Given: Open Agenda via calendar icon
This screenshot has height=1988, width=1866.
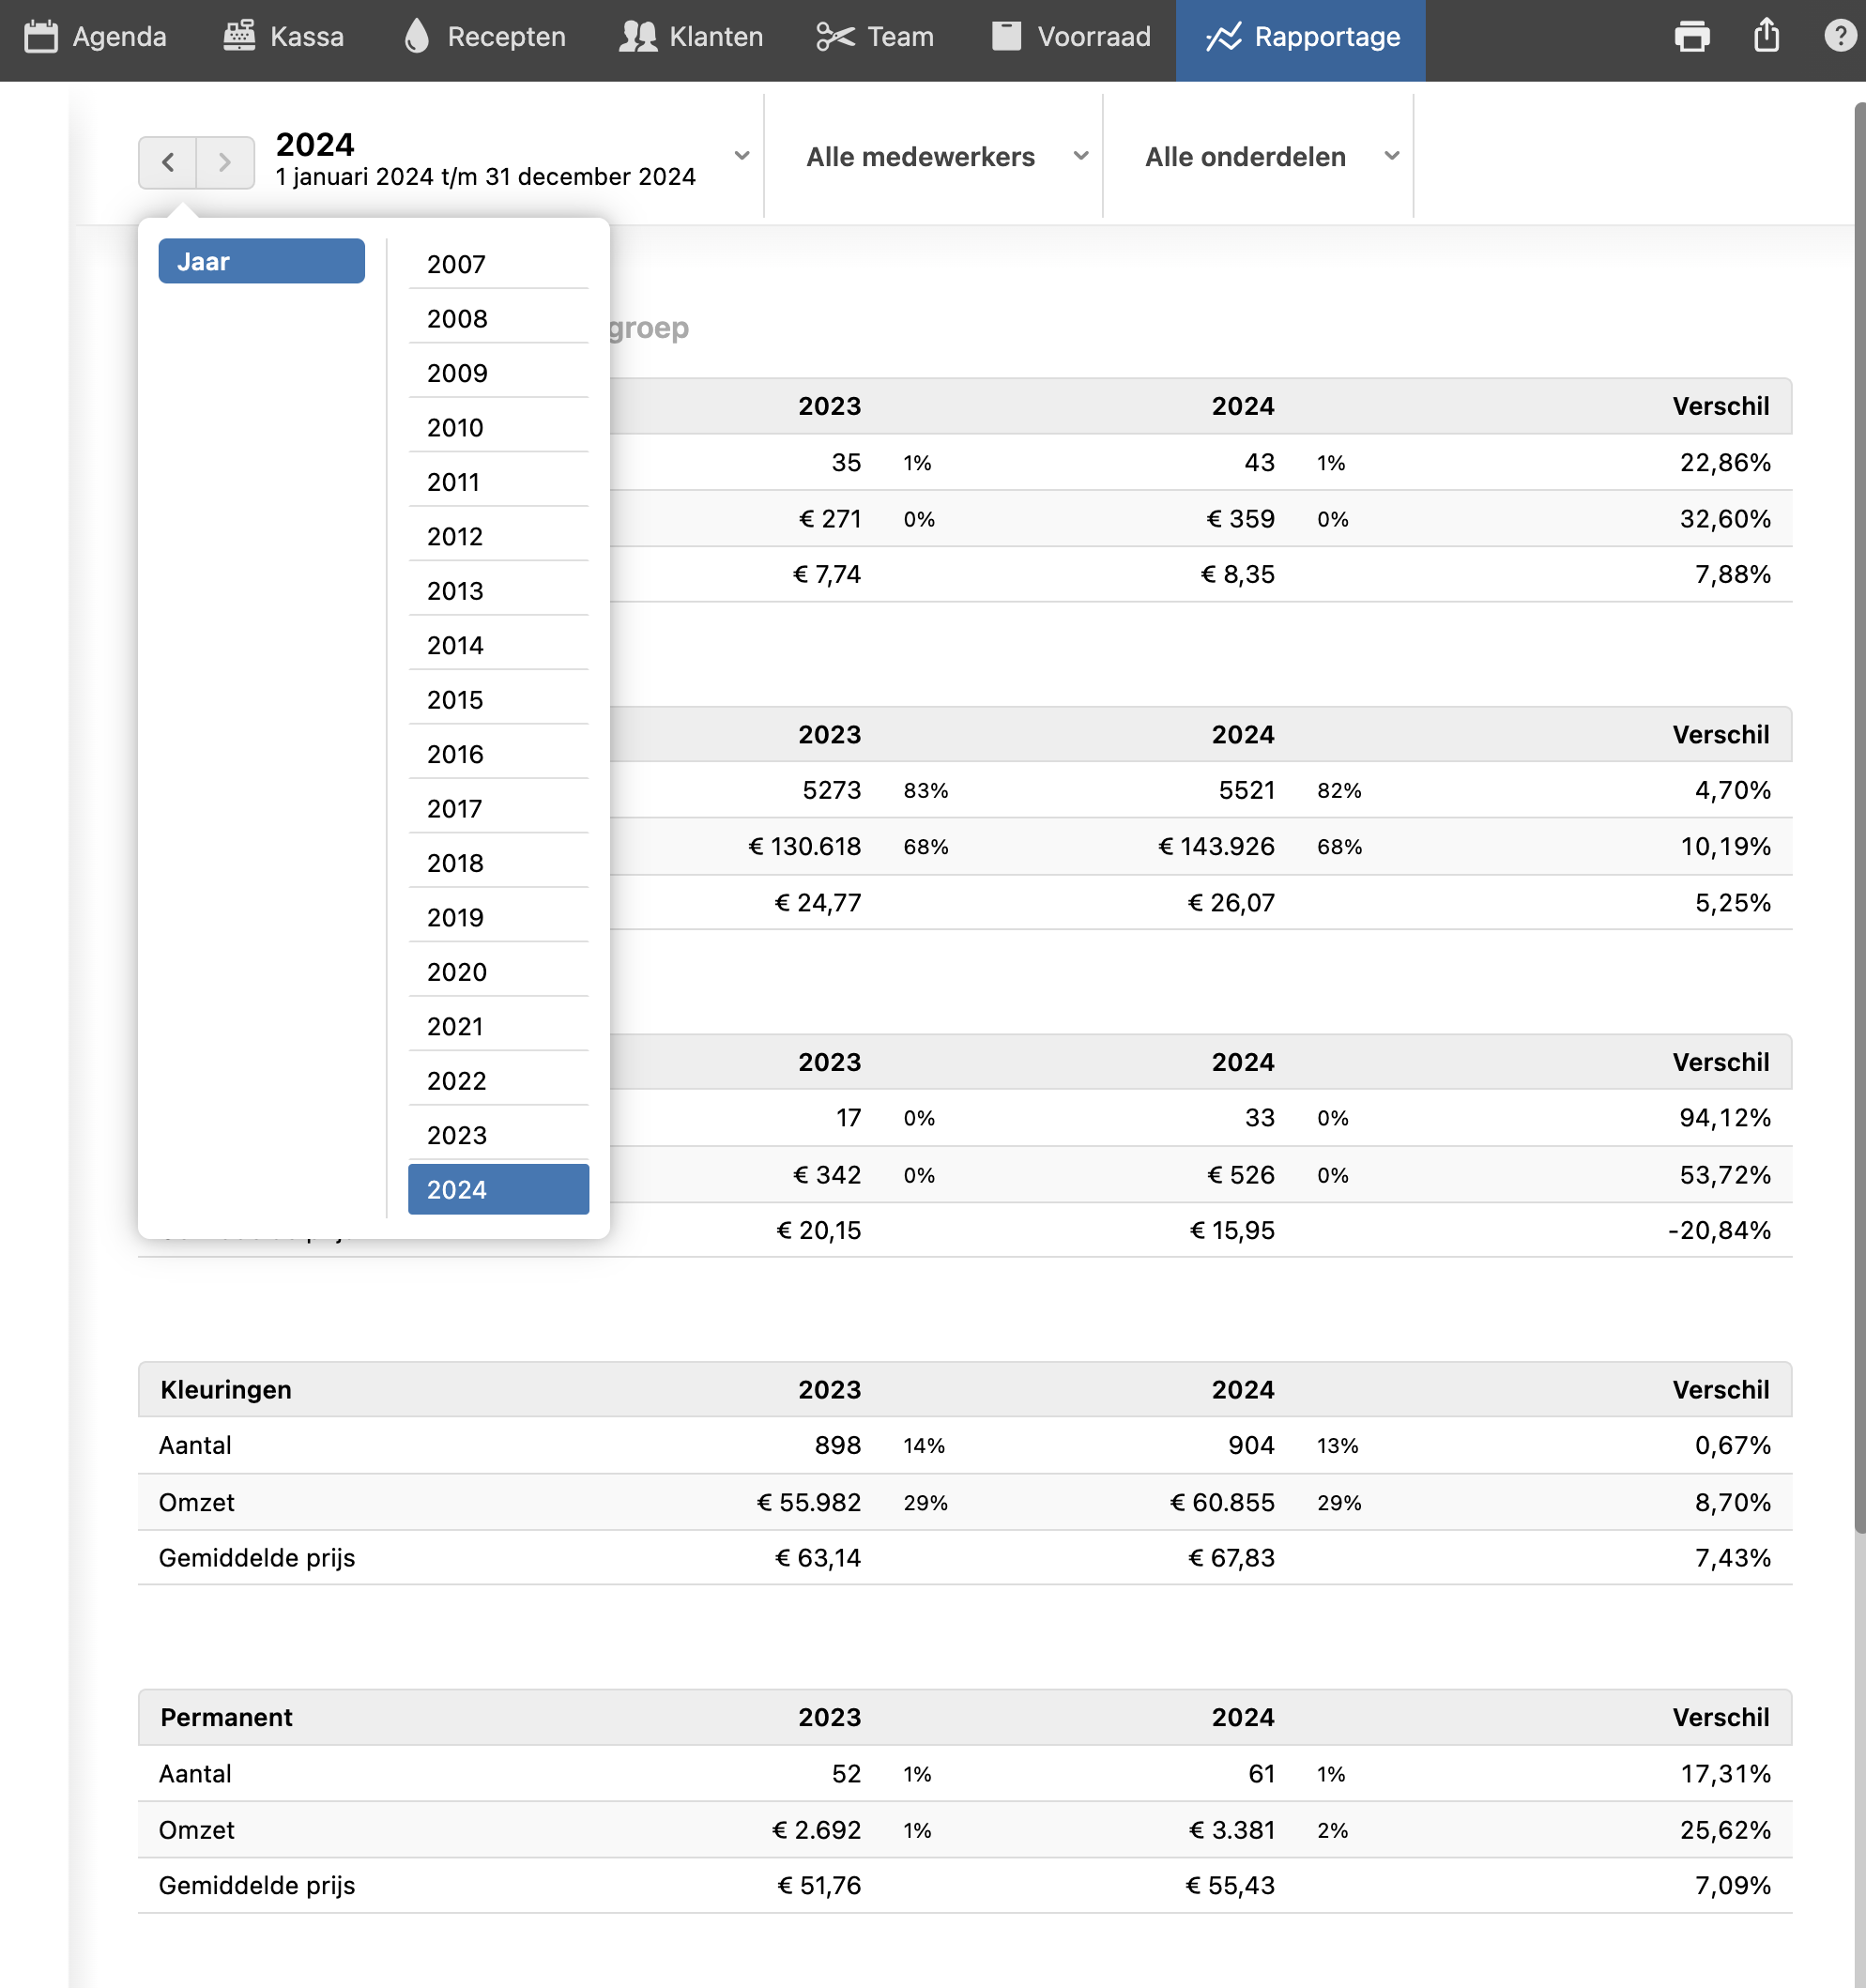Looking at the screenshot, I should pos(41,37).
